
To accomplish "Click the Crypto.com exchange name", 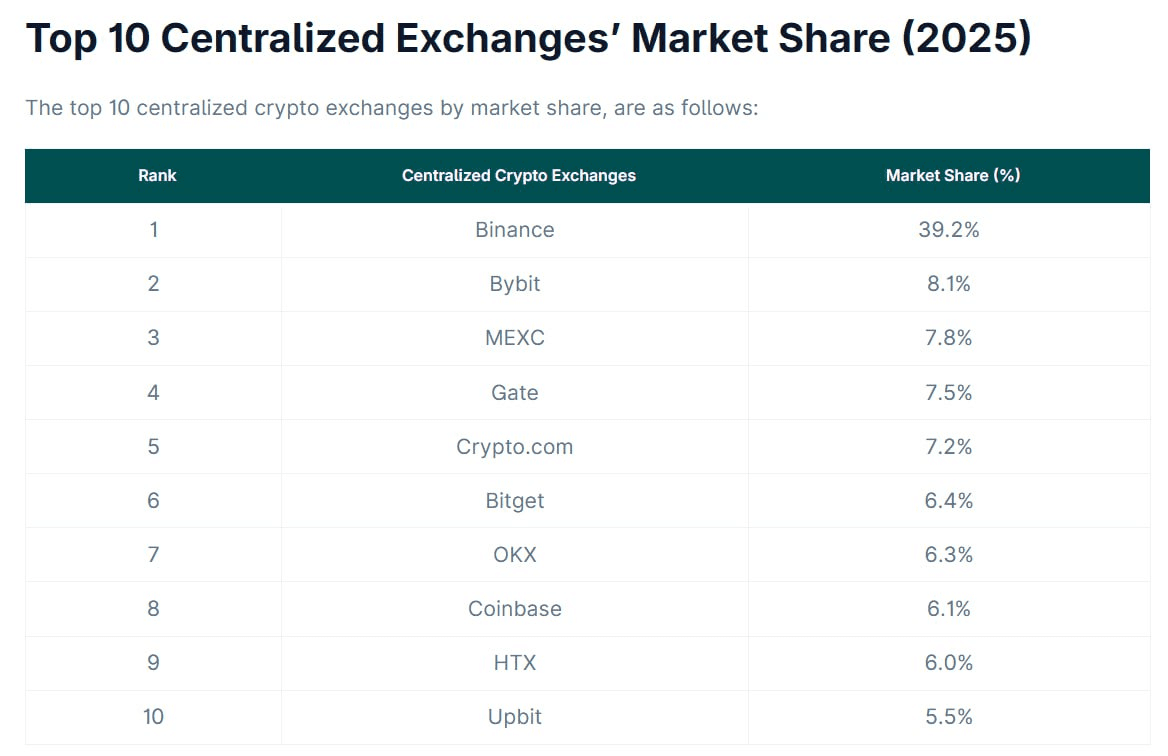I will 514,446.
